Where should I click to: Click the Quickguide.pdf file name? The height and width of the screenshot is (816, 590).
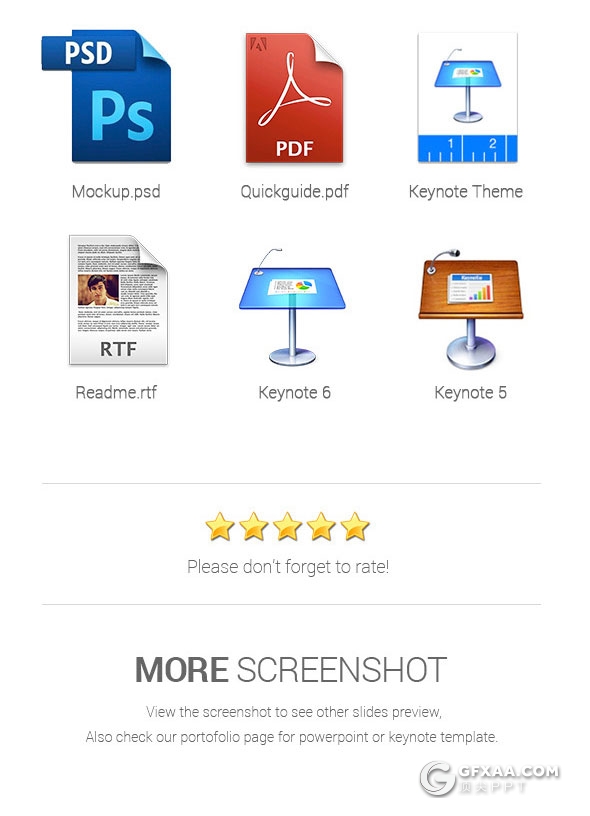click(294, 192)
